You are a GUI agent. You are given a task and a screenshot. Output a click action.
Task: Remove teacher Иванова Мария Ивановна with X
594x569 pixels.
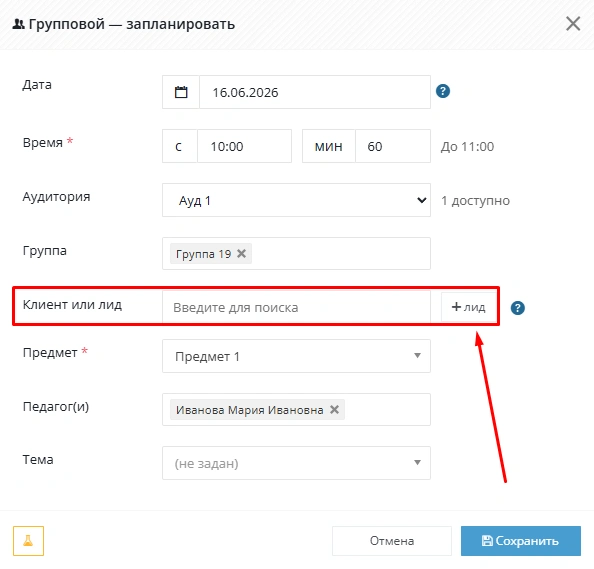[334, 410]
